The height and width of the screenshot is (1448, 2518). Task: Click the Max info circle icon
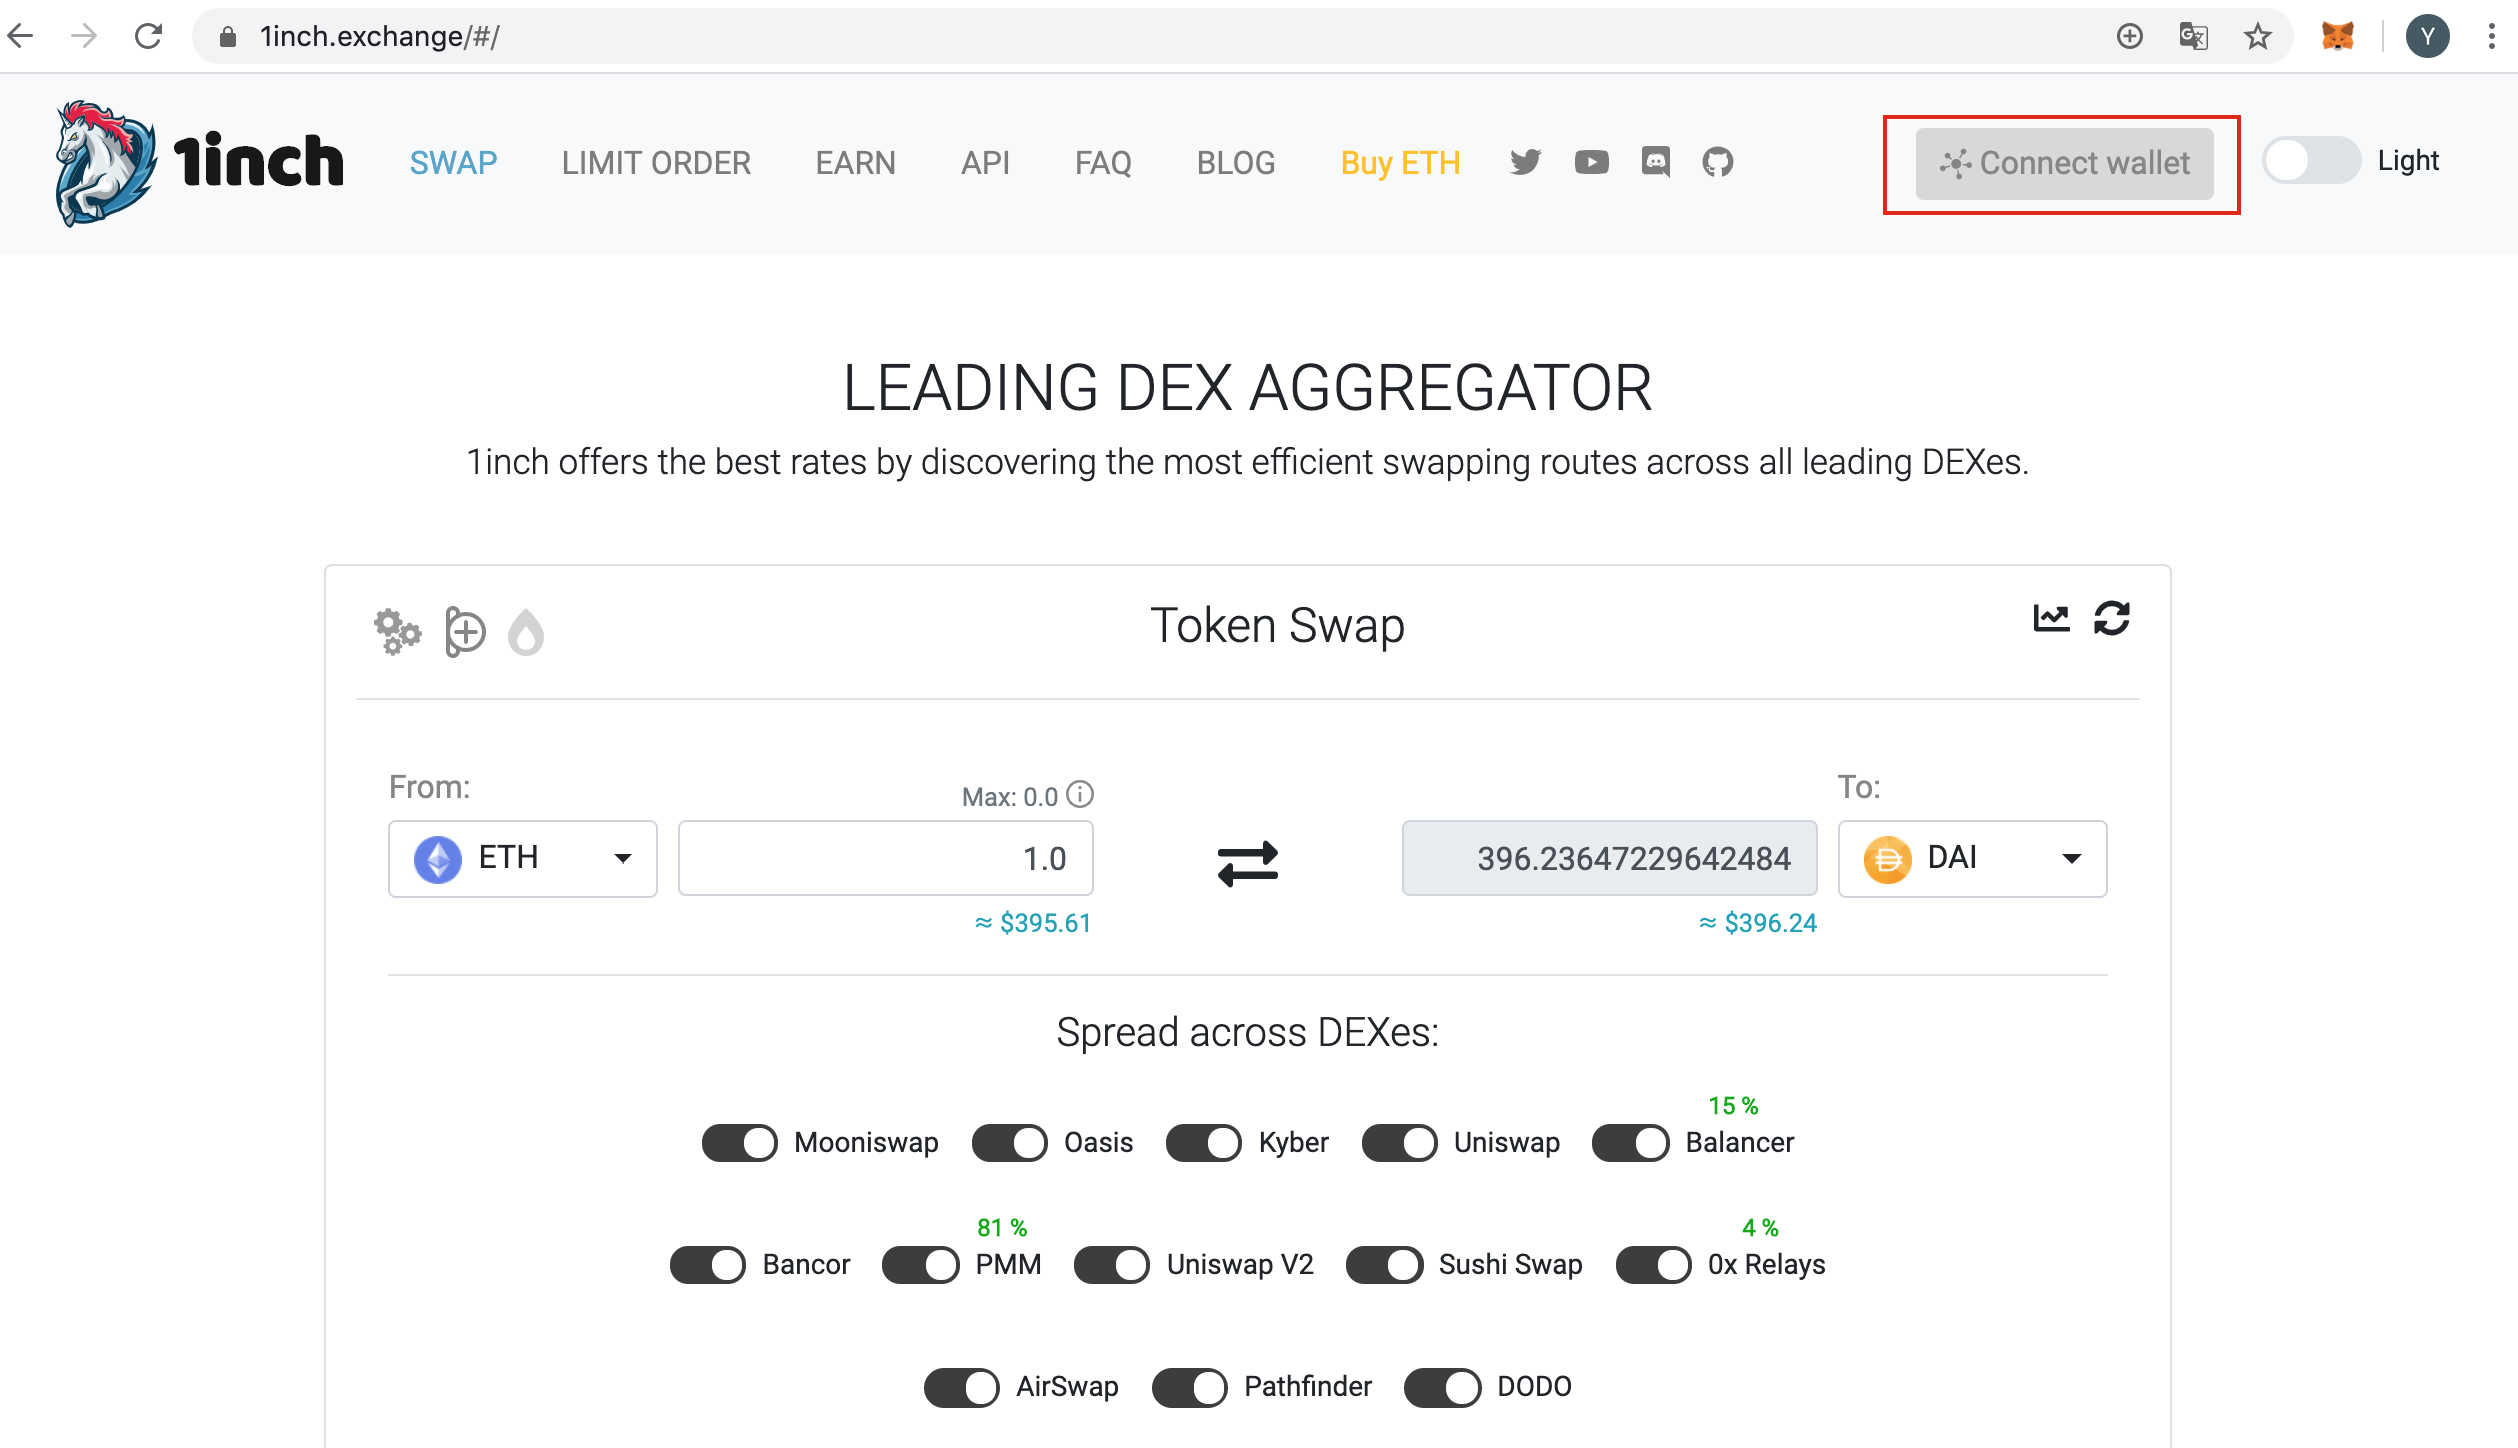1080,795
